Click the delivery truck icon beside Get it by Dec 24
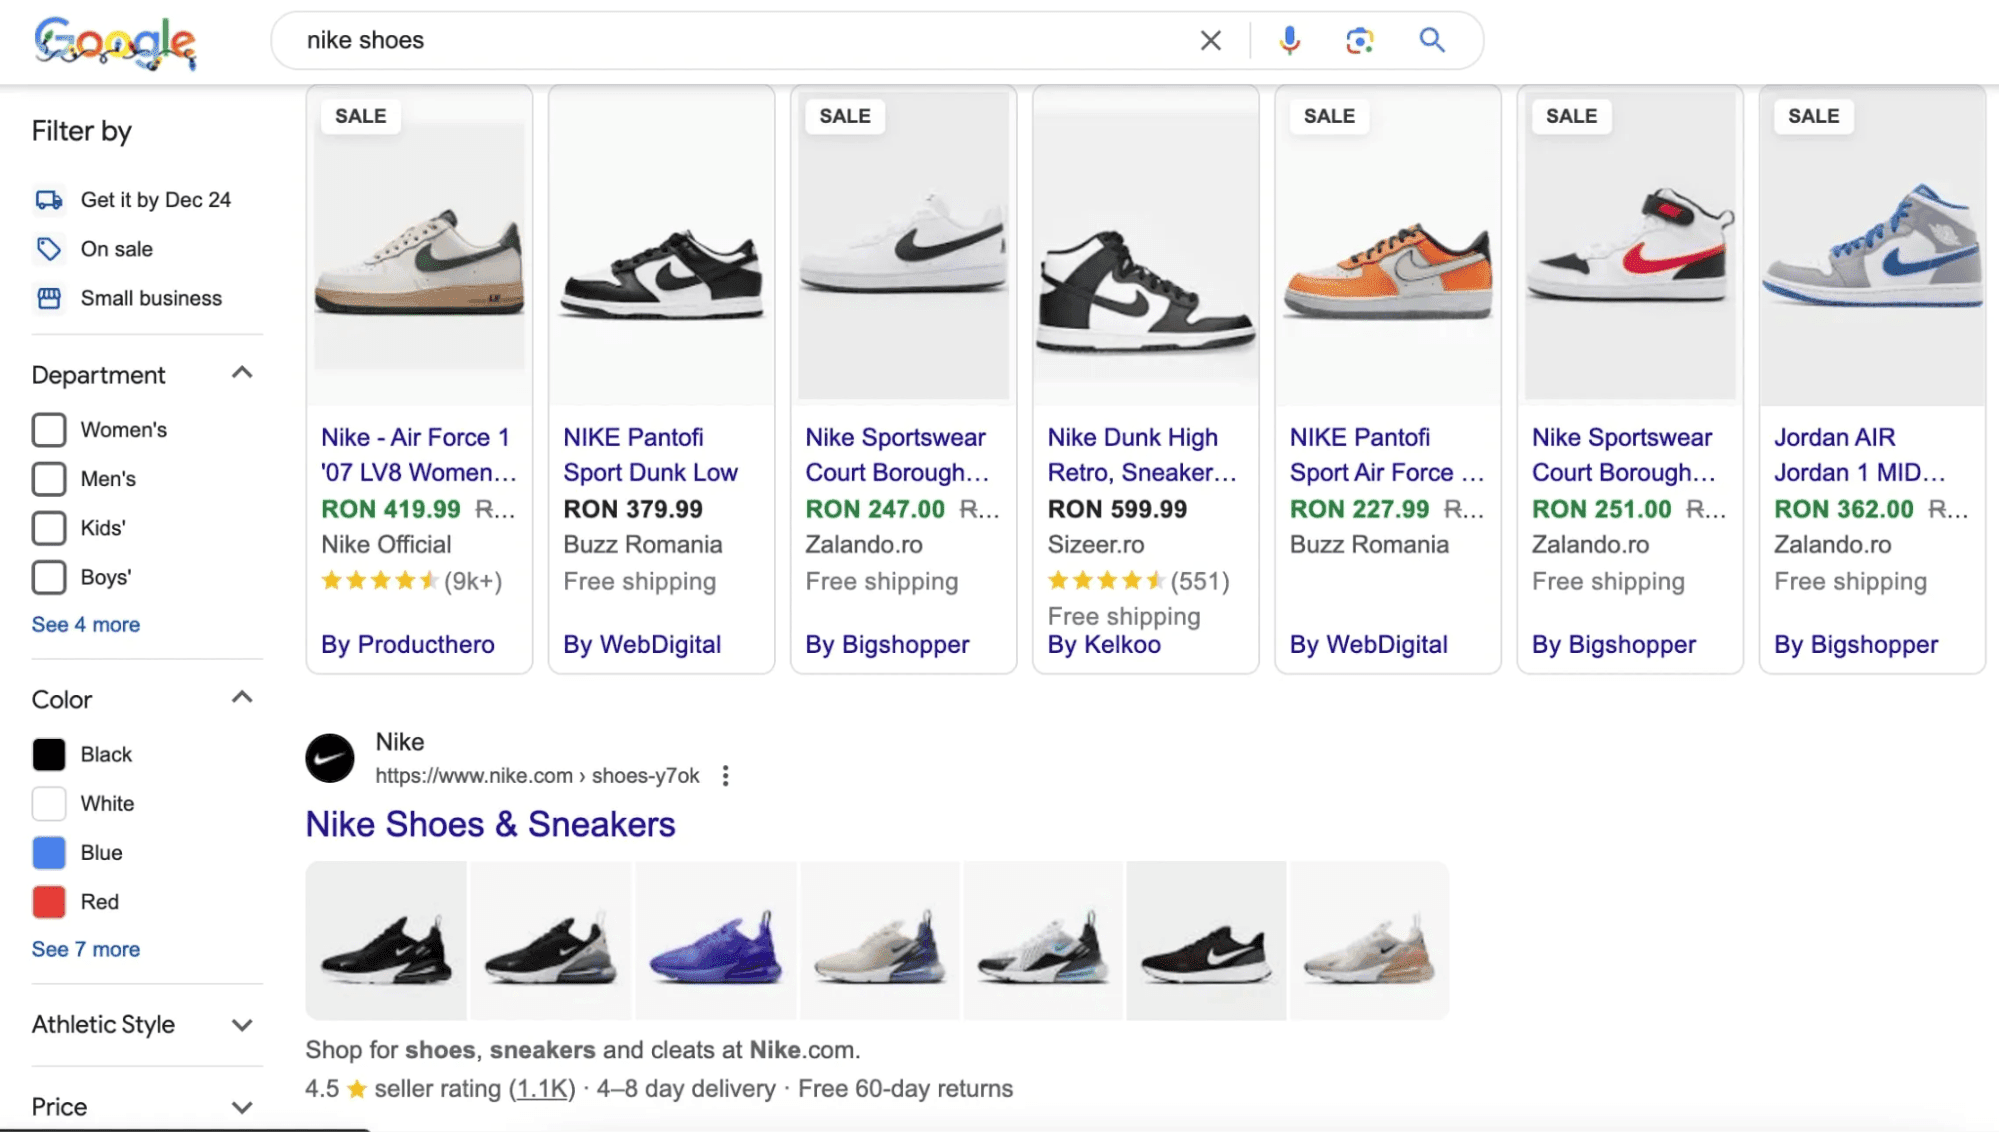Image resolution: width=1999 pixels, height=1133 pixels. pyautogui.click(x=48, y=198)
